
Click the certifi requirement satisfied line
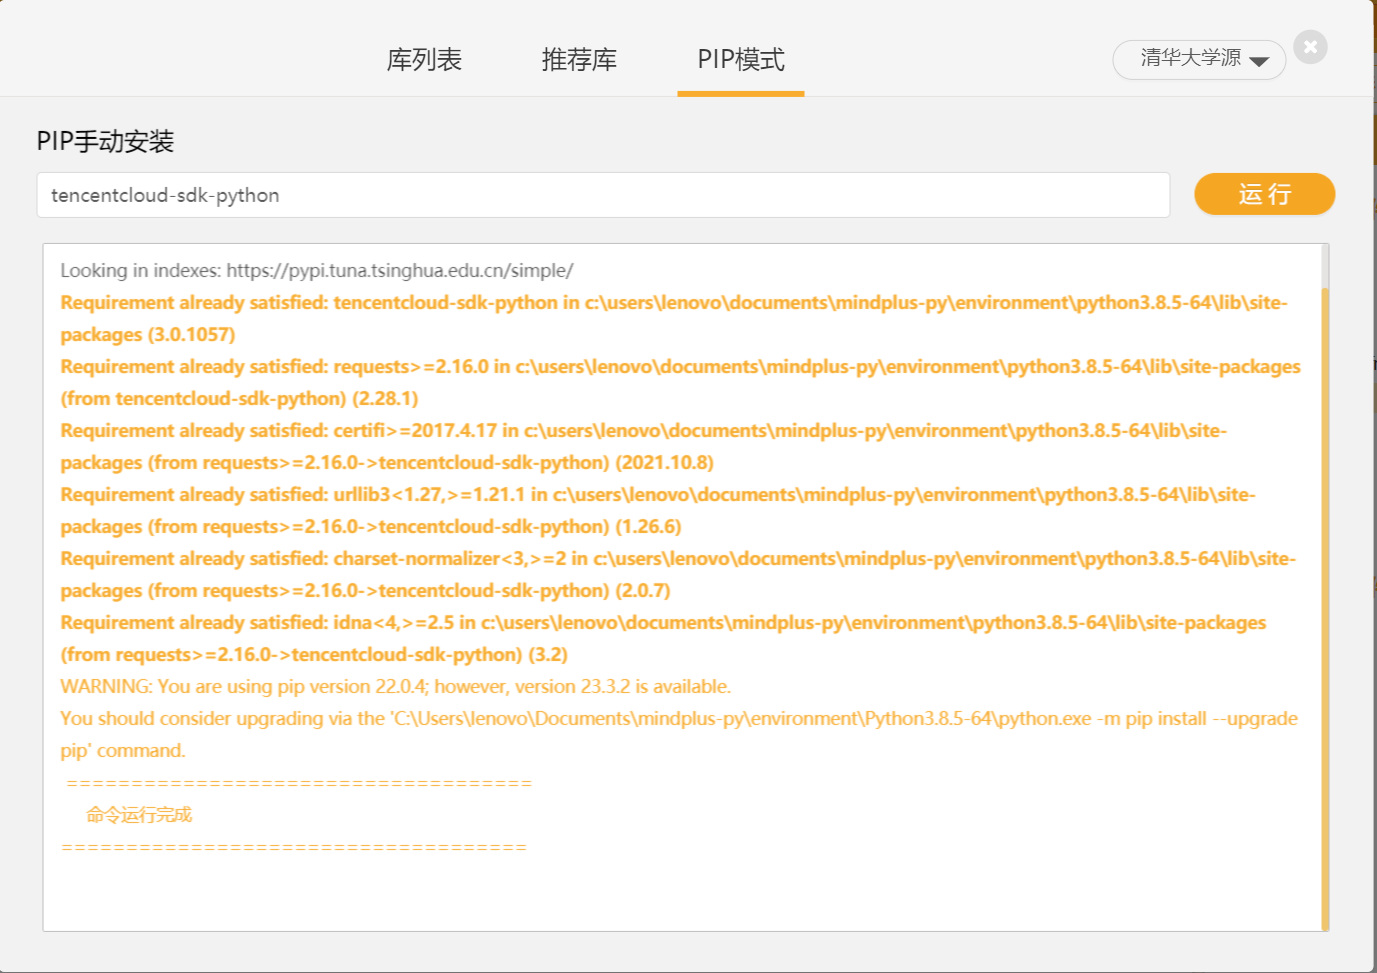pyautogui.click(x=644, y=446)
